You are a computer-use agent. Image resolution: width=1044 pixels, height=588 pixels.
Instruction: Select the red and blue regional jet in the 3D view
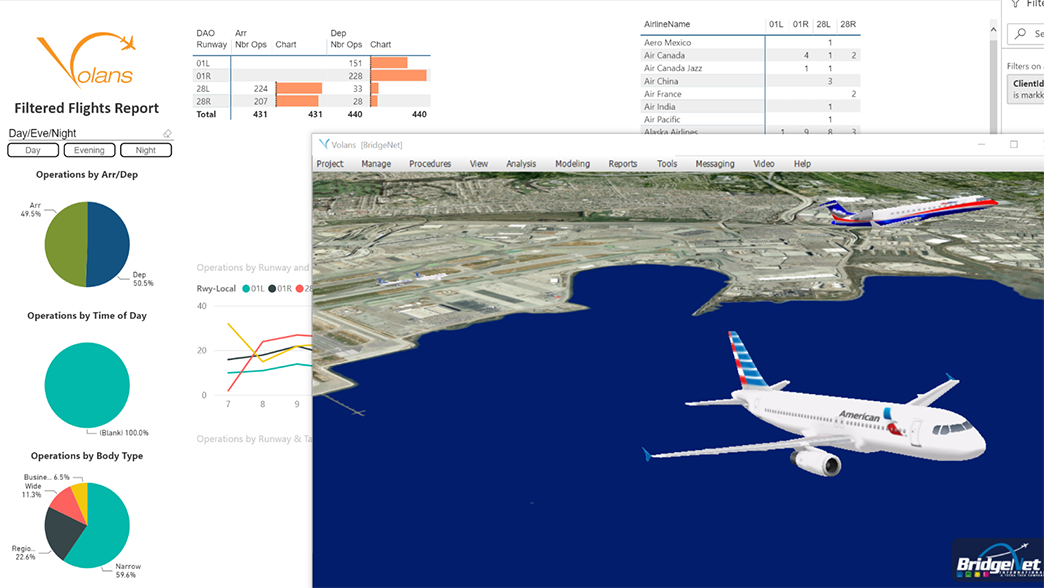pos(910,210)
